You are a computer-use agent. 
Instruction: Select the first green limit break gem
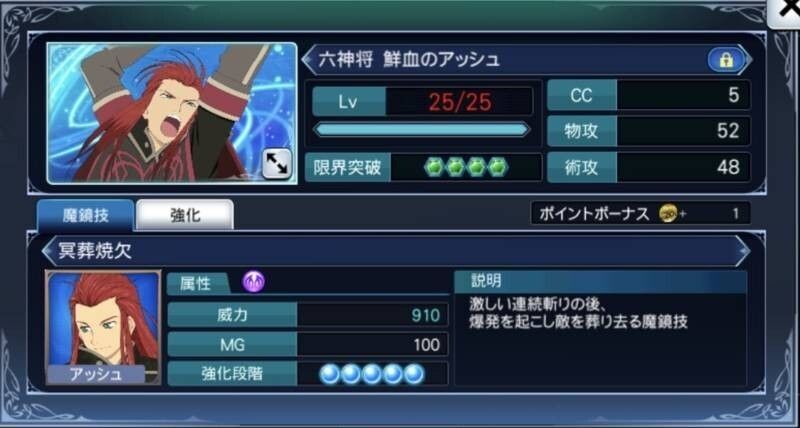tap(434, 167)
